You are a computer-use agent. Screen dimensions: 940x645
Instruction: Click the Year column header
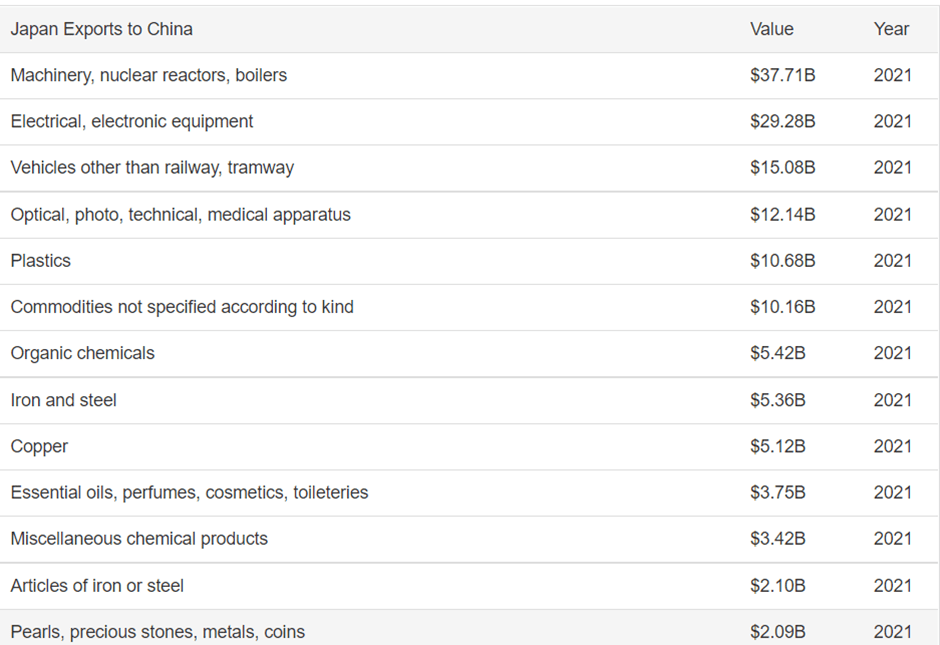pos(891,29)
